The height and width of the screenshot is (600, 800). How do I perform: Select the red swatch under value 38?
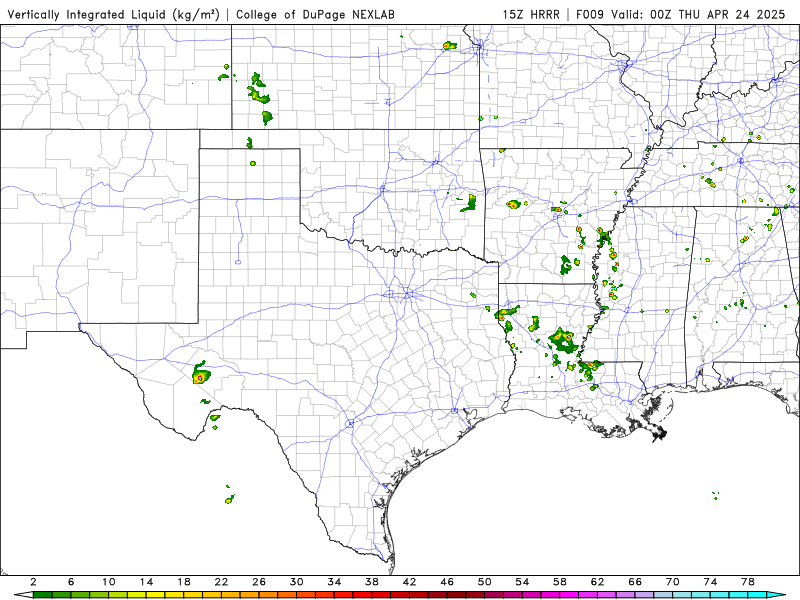point(381,595)
